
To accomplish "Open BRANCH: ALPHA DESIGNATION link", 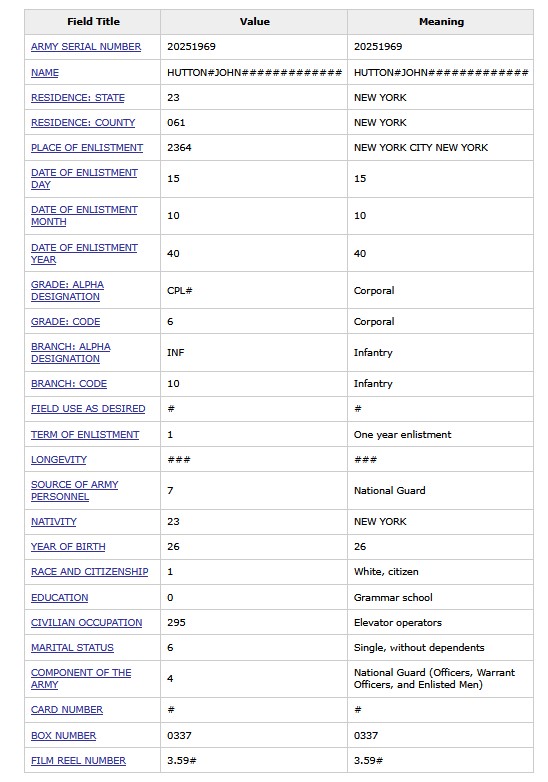I will pyautogui.click(x=71, y=353).
